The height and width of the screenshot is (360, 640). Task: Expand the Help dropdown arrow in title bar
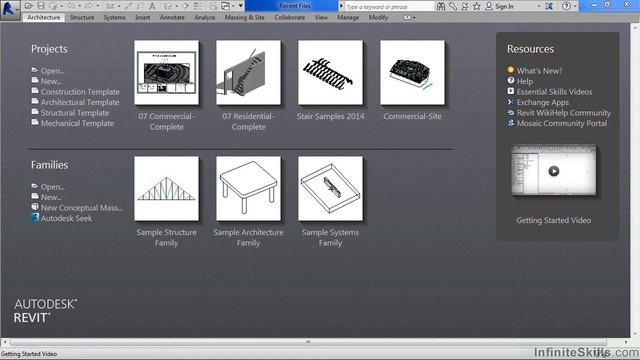tap(575, 6)
